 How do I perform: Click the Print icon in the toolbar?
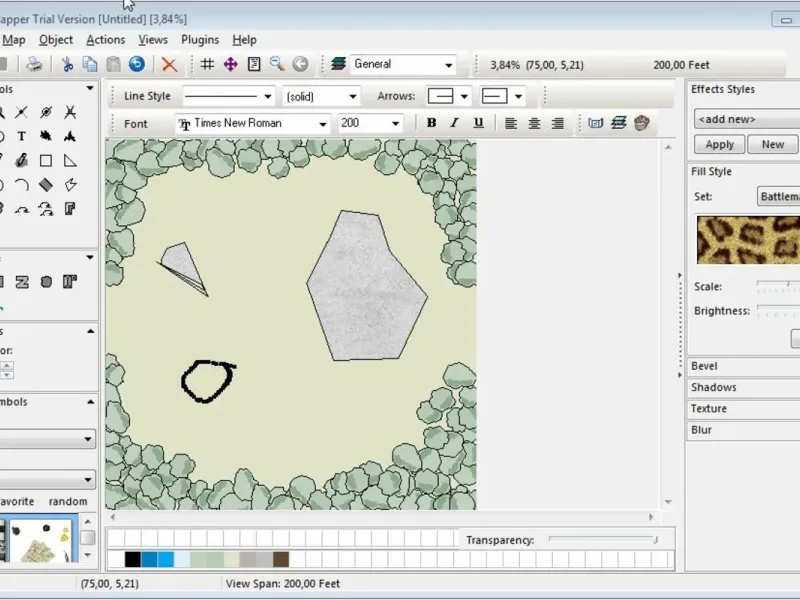(x=34, y=64)
